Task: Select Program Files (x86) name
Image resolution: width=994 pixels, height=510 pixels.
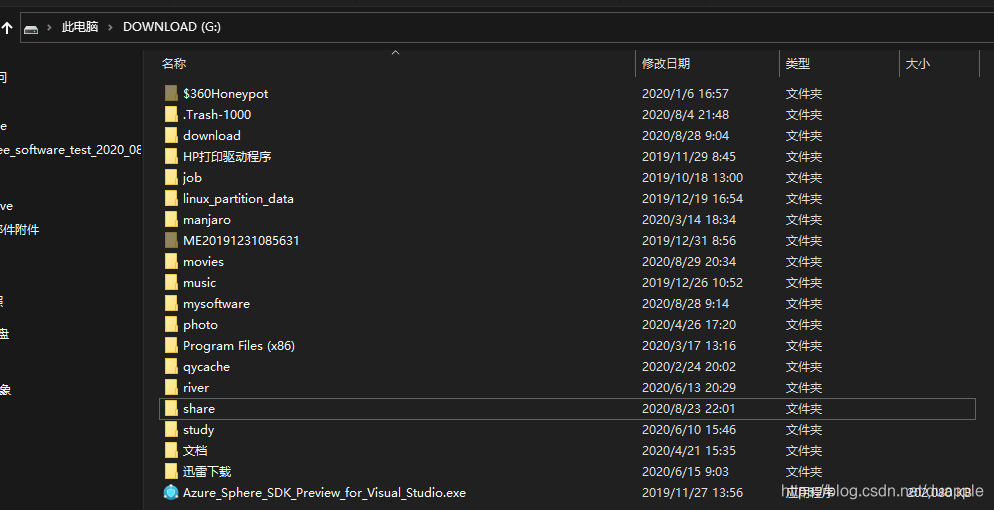Action: click(239, 345)
